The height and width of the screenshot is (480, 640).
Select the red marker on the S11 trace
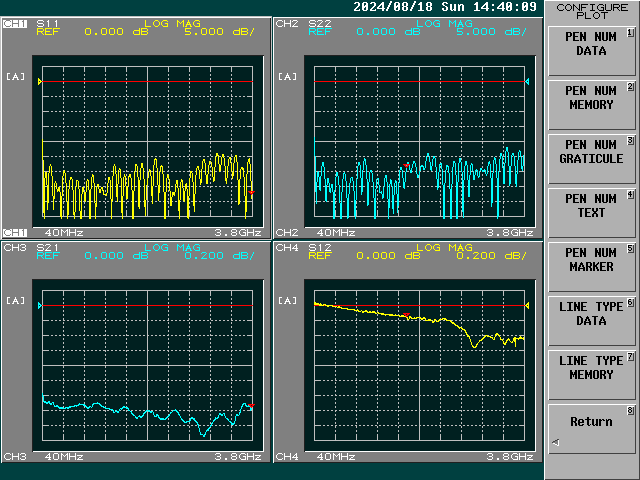(x=251, y=192)
